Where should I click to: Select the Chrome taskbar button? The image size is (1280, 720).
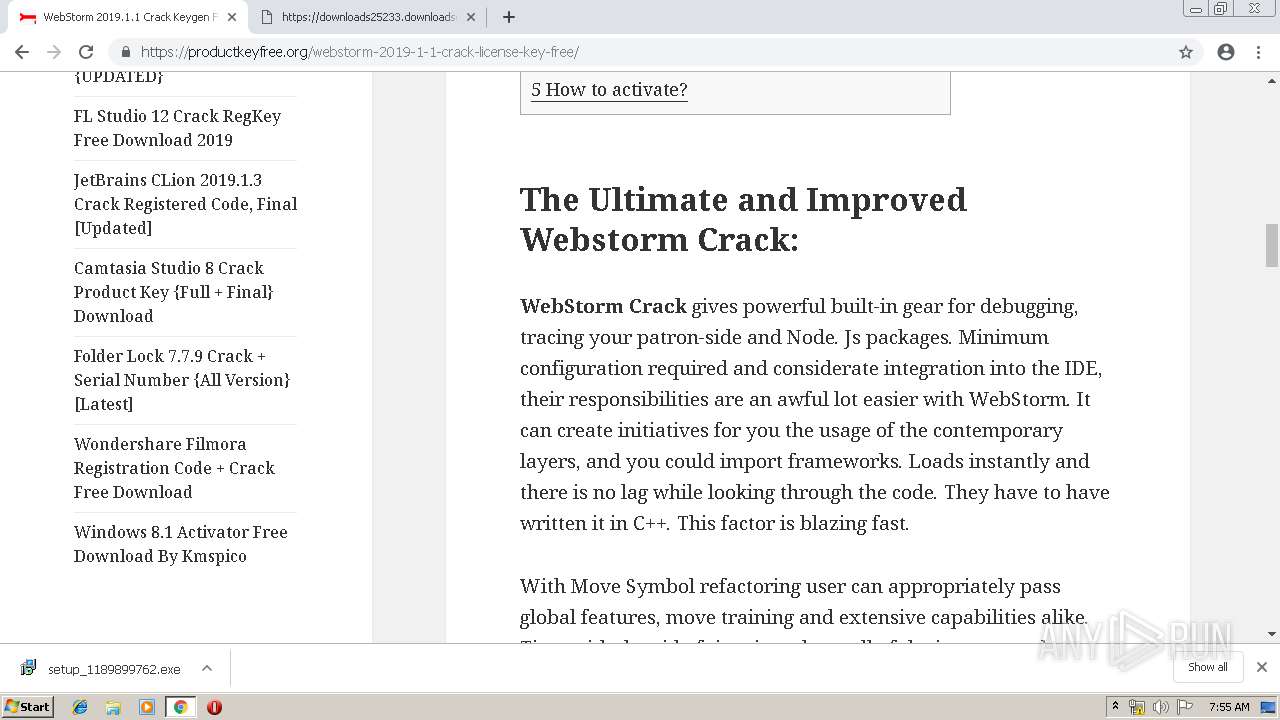coord(180,707)
